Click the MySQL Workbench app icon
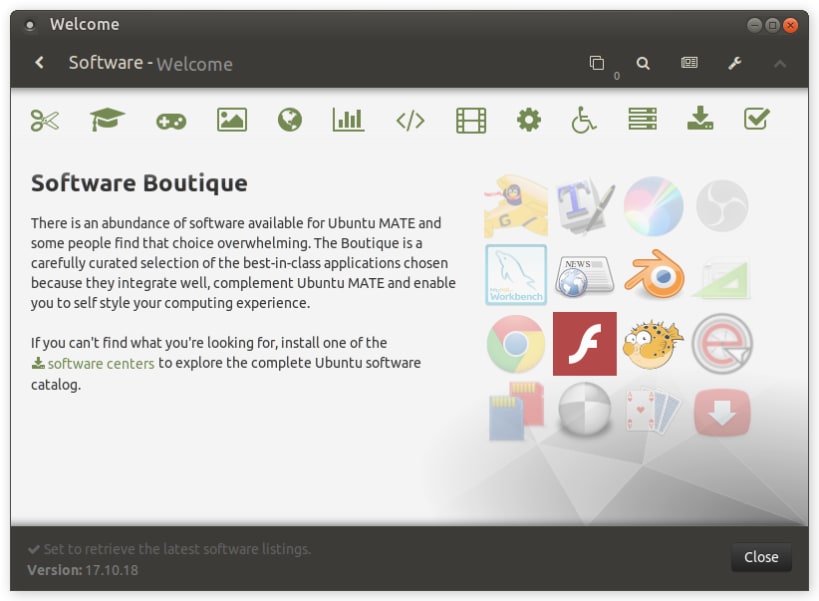819x601 pixels. (516, 275)
